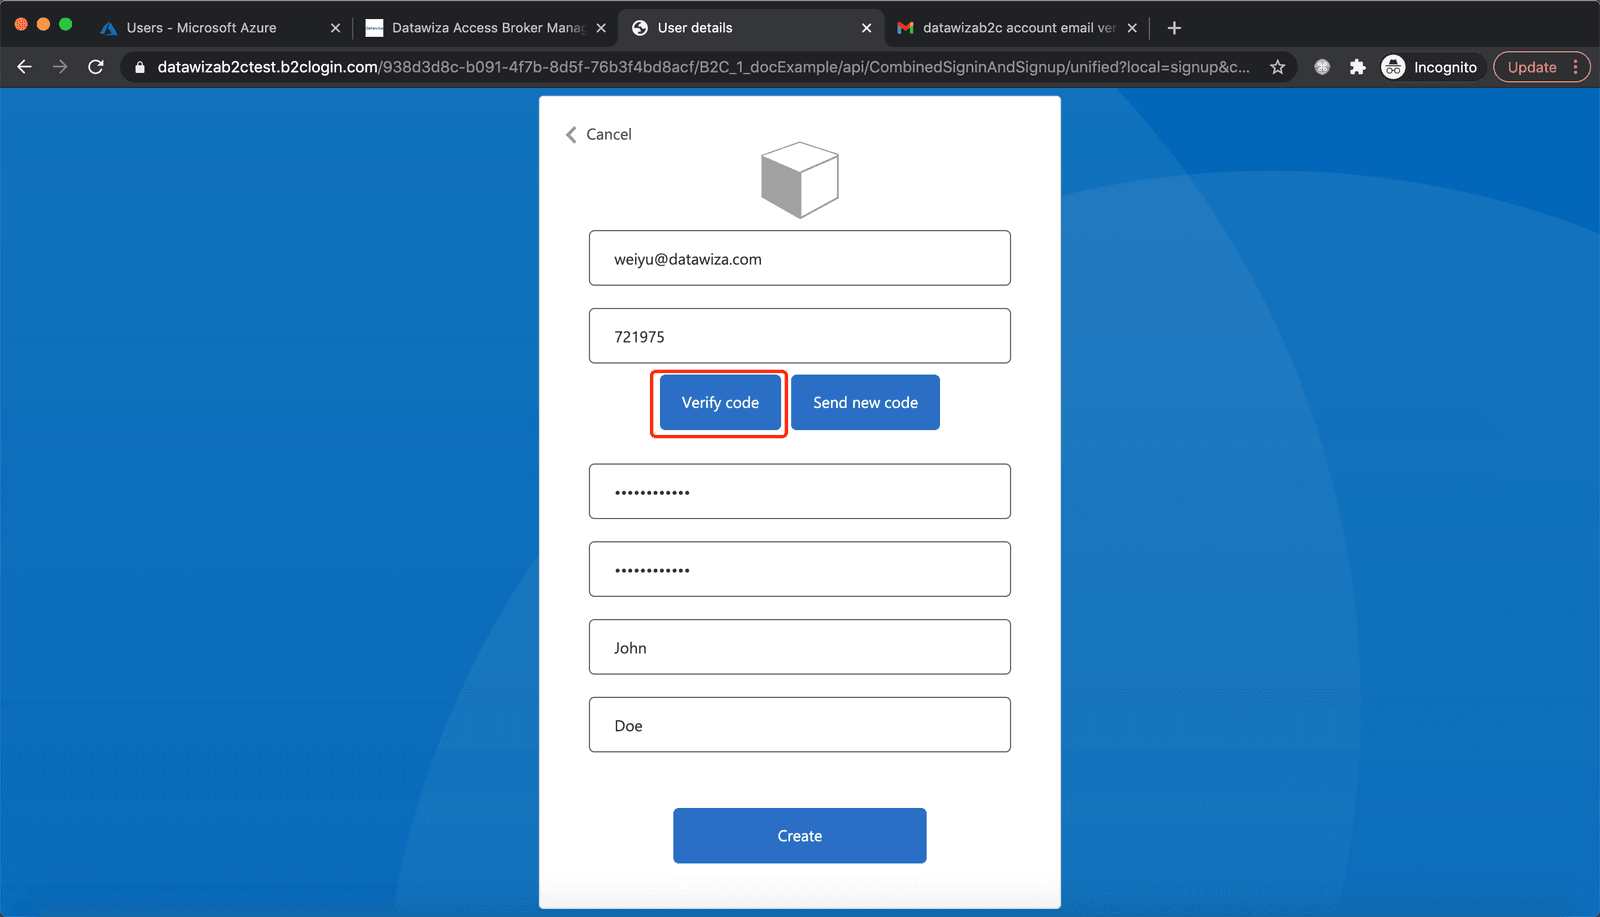1600x917 pixels.
Task: Click the first name field containing John
Action: (x=800, y=647)
